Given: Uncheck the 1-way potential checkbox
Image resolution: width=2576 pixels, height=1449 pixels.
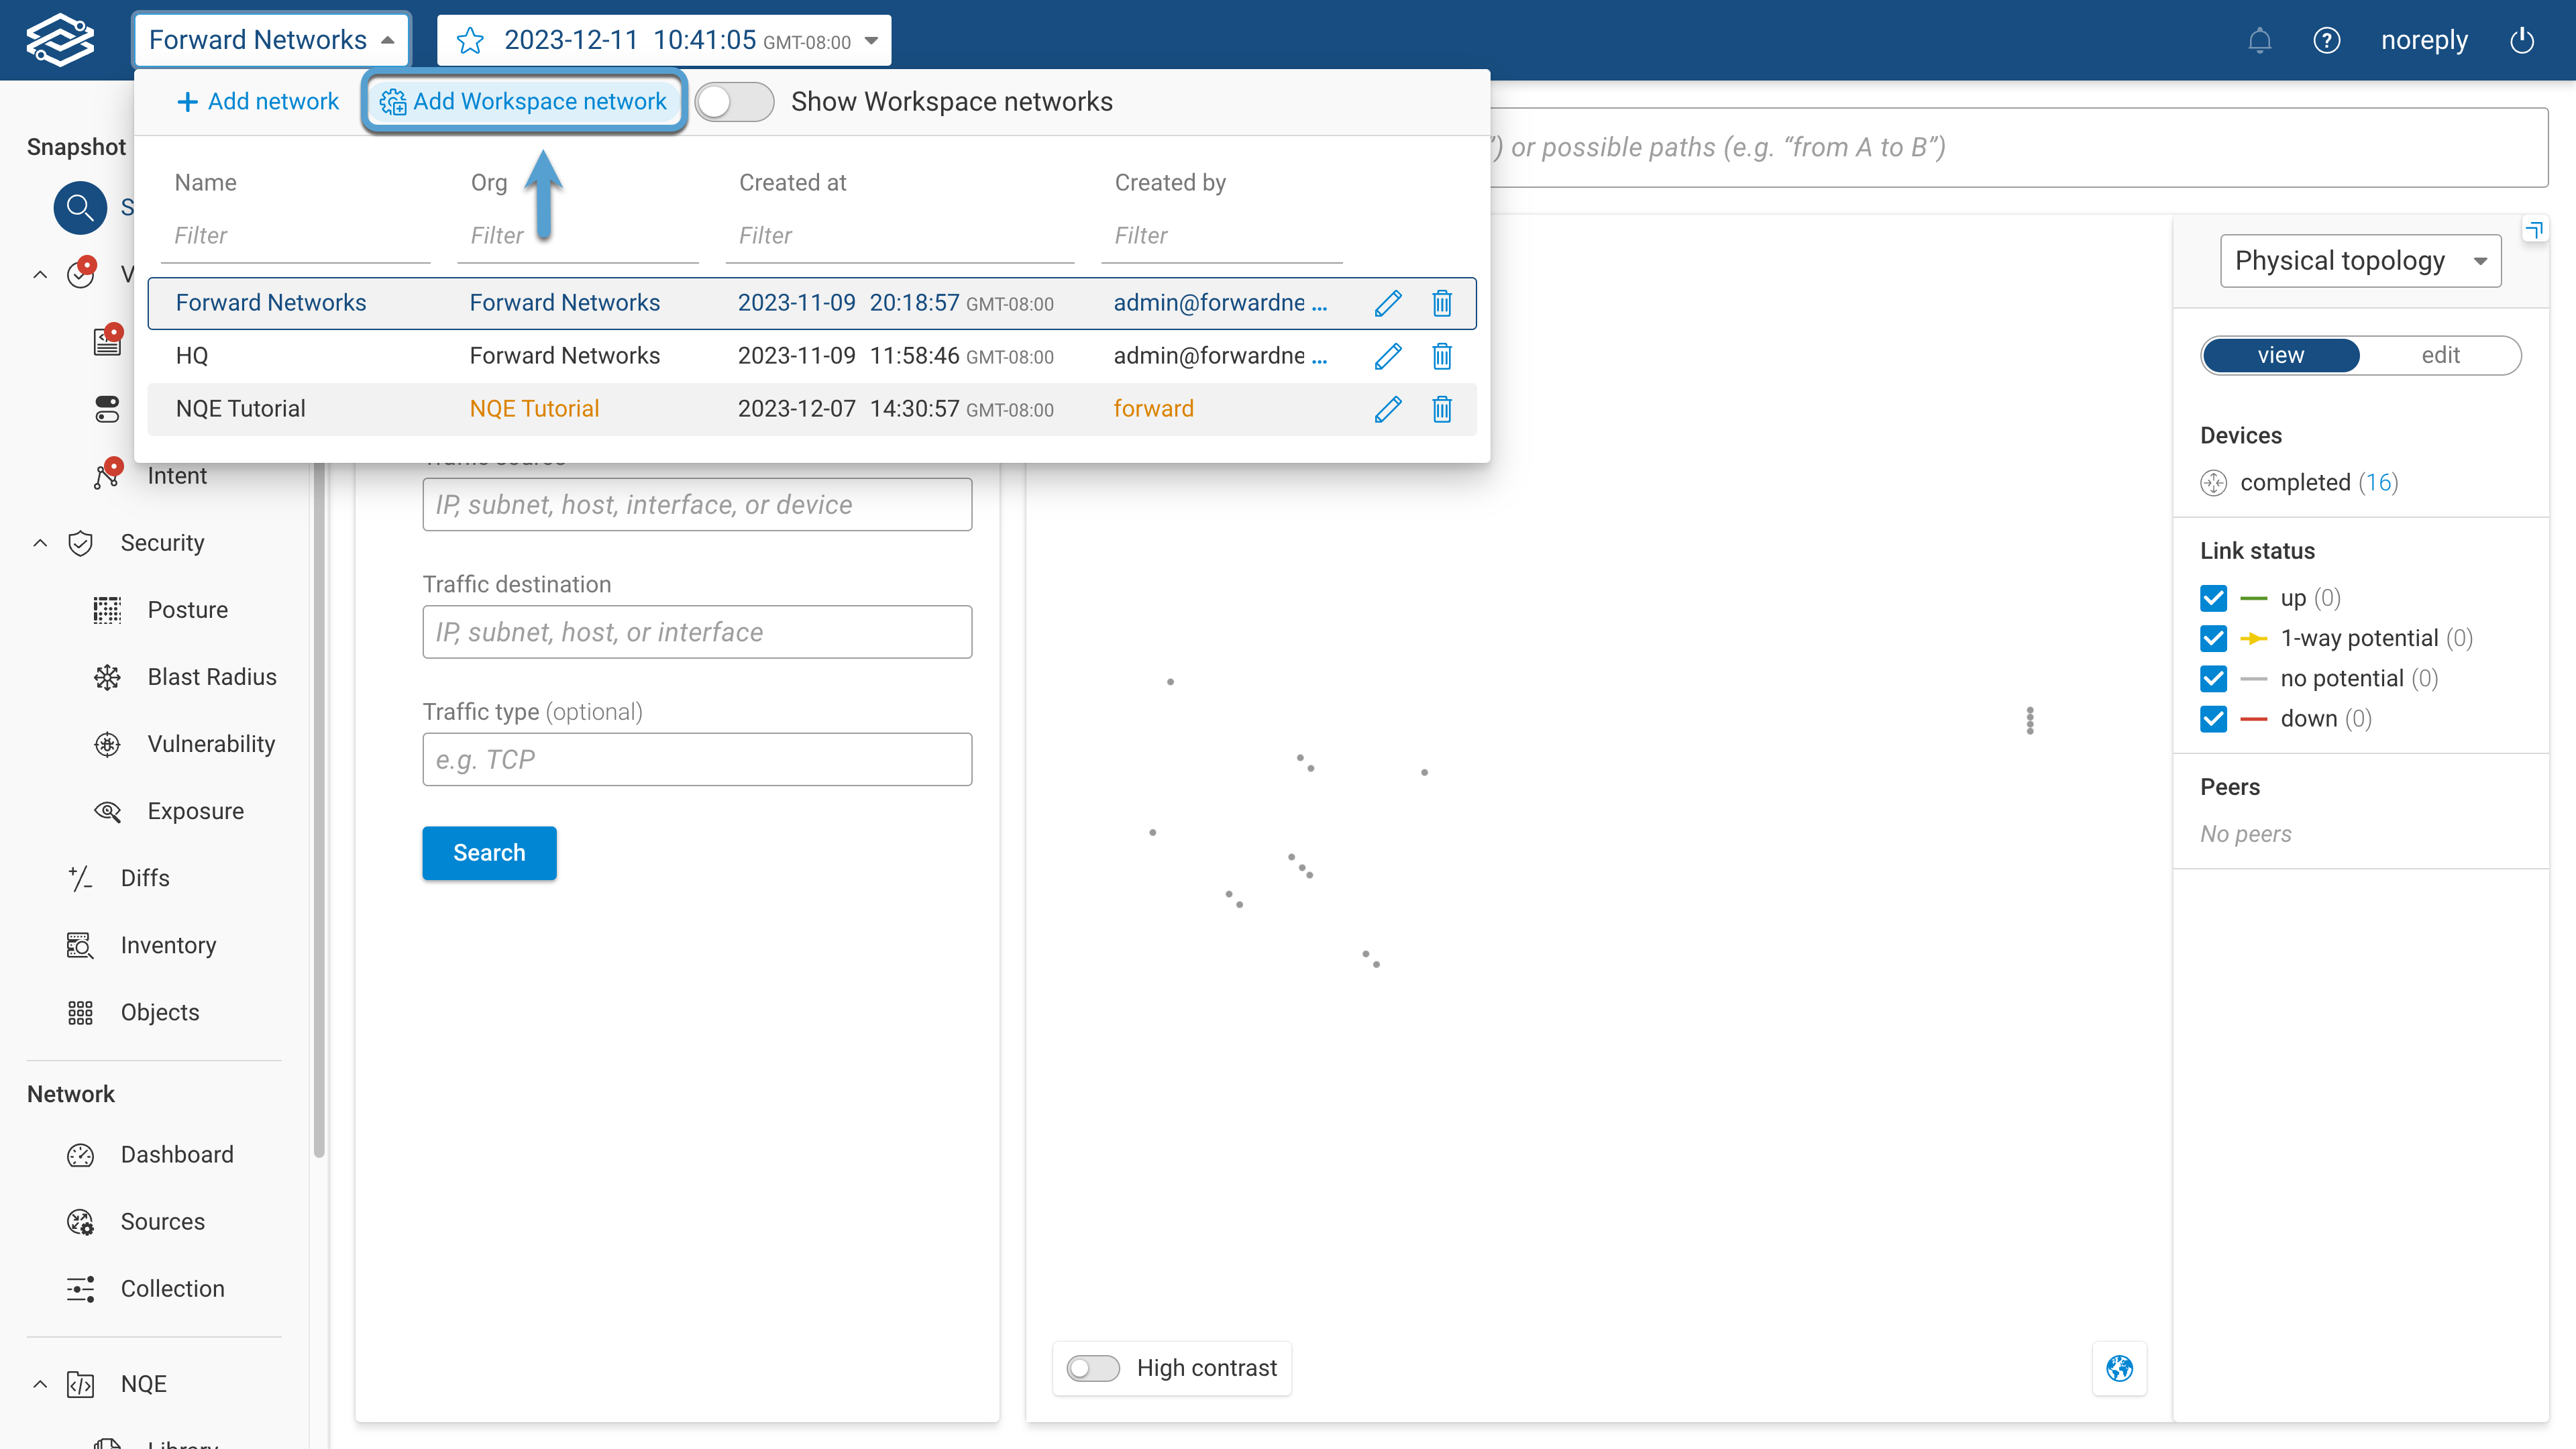Looking at the screenshot, I should coord(2213,638).
